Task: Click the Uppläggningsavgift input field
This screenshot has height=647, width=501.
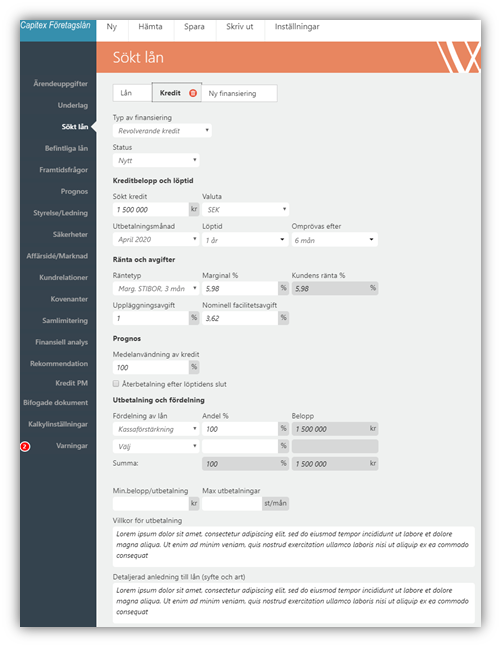Action: click(x=151, y=318)
